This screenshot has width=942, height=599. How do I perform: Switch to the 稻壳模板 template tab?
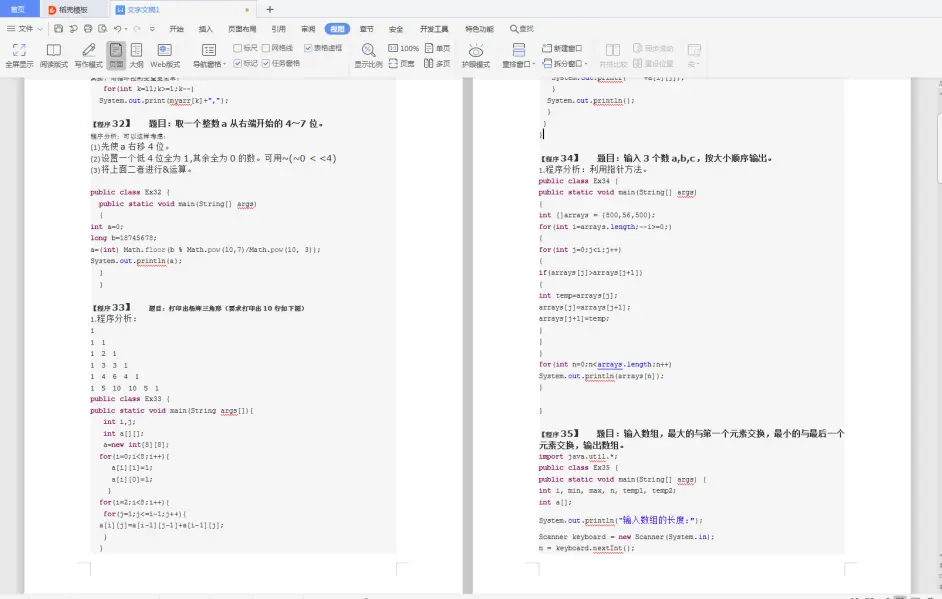coord(73,10)
